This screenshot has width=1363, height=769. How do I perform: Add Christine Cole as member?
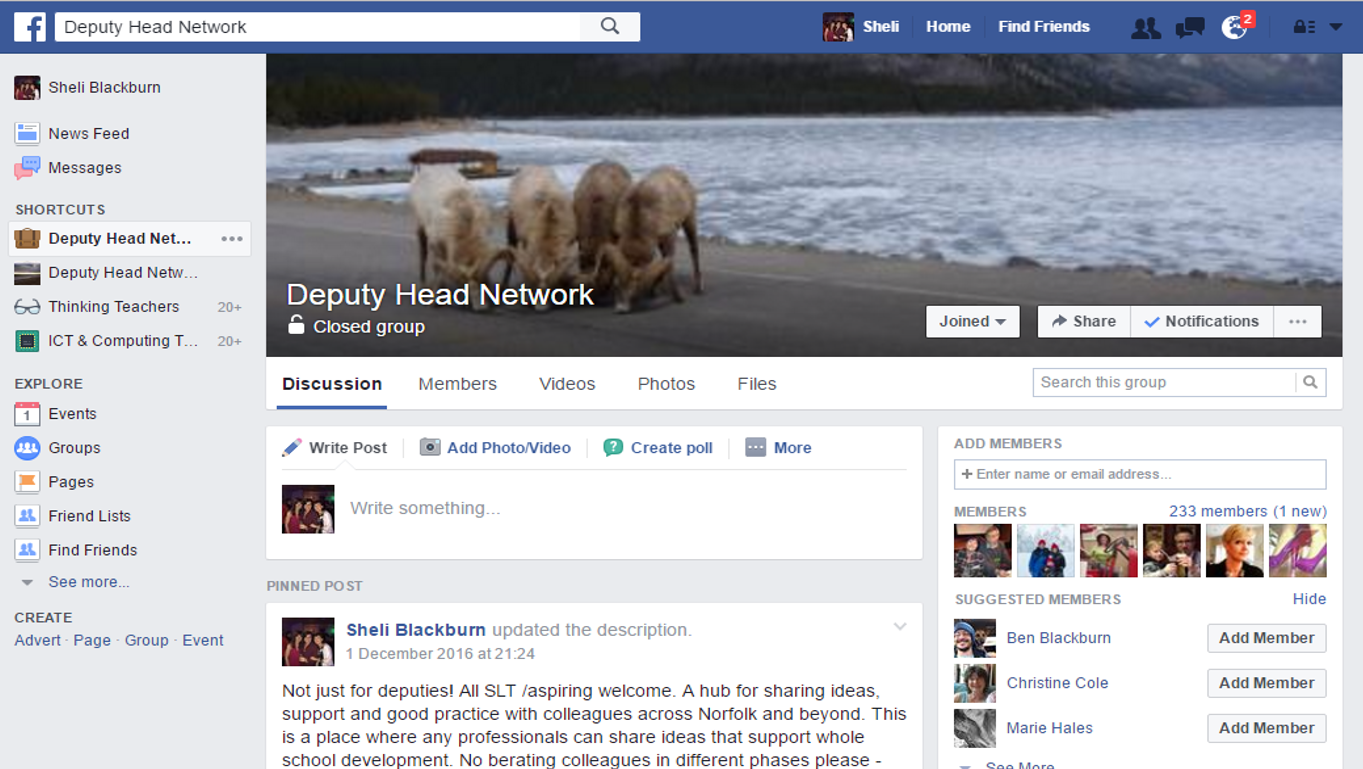click(1266, 683)
